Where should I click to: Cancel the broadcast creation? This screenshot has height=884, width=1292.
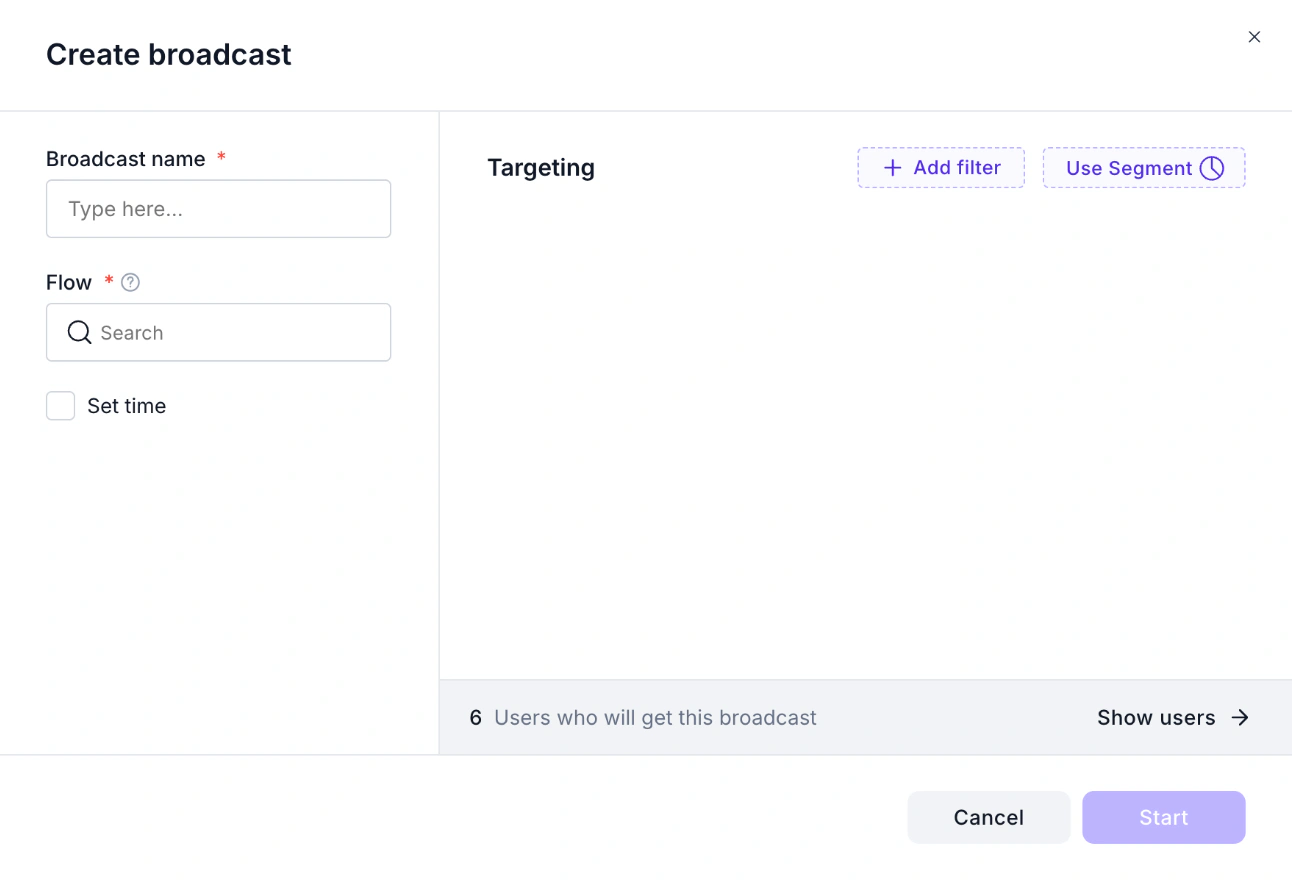pyautogui.click(x=989, y=818)
